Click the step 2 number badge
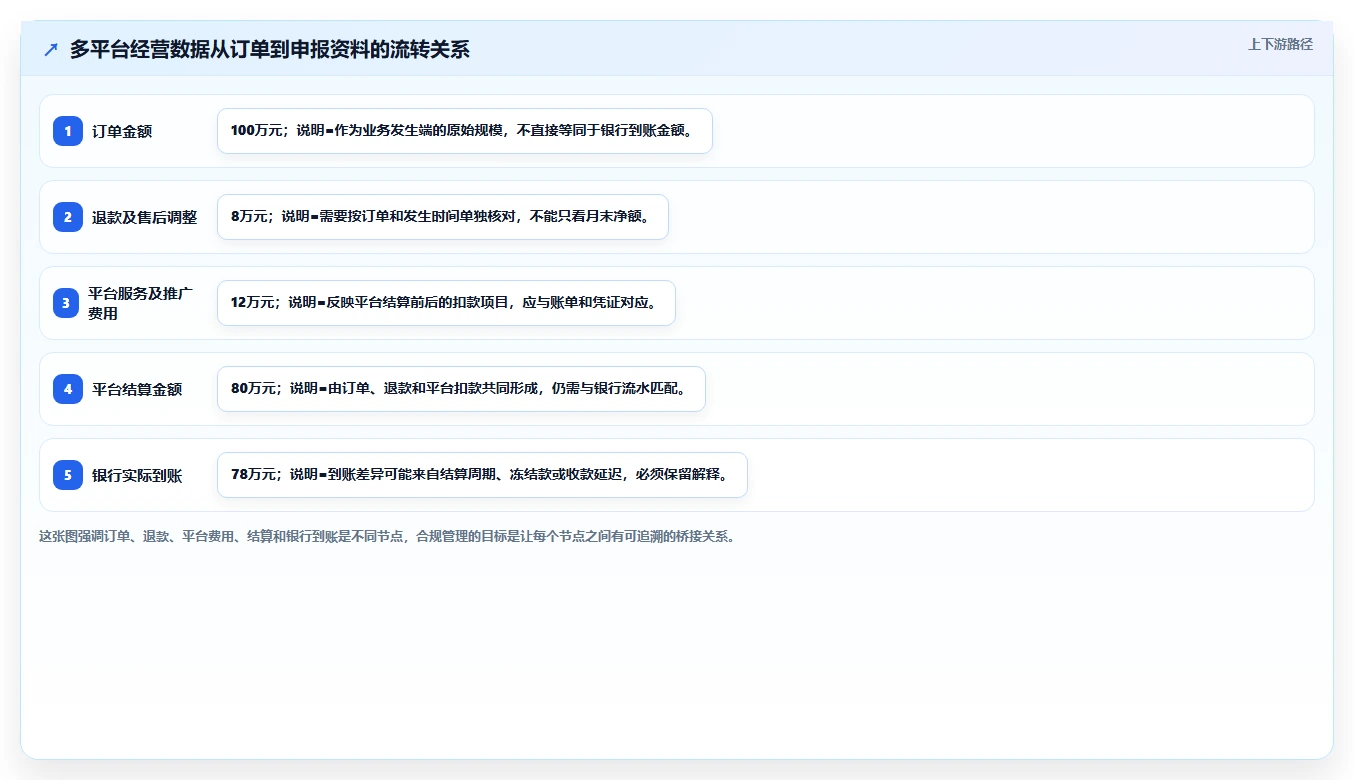 pyautogui.click(x=68, y=217)
